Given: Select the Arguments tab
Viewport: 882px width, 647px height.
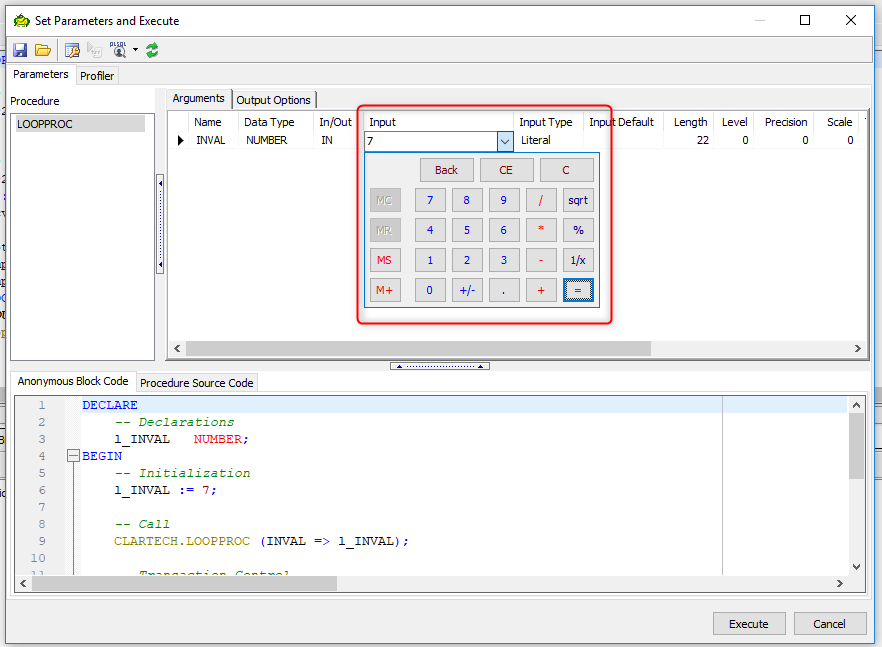Looking at the screenshot, I should click(198, 98).
